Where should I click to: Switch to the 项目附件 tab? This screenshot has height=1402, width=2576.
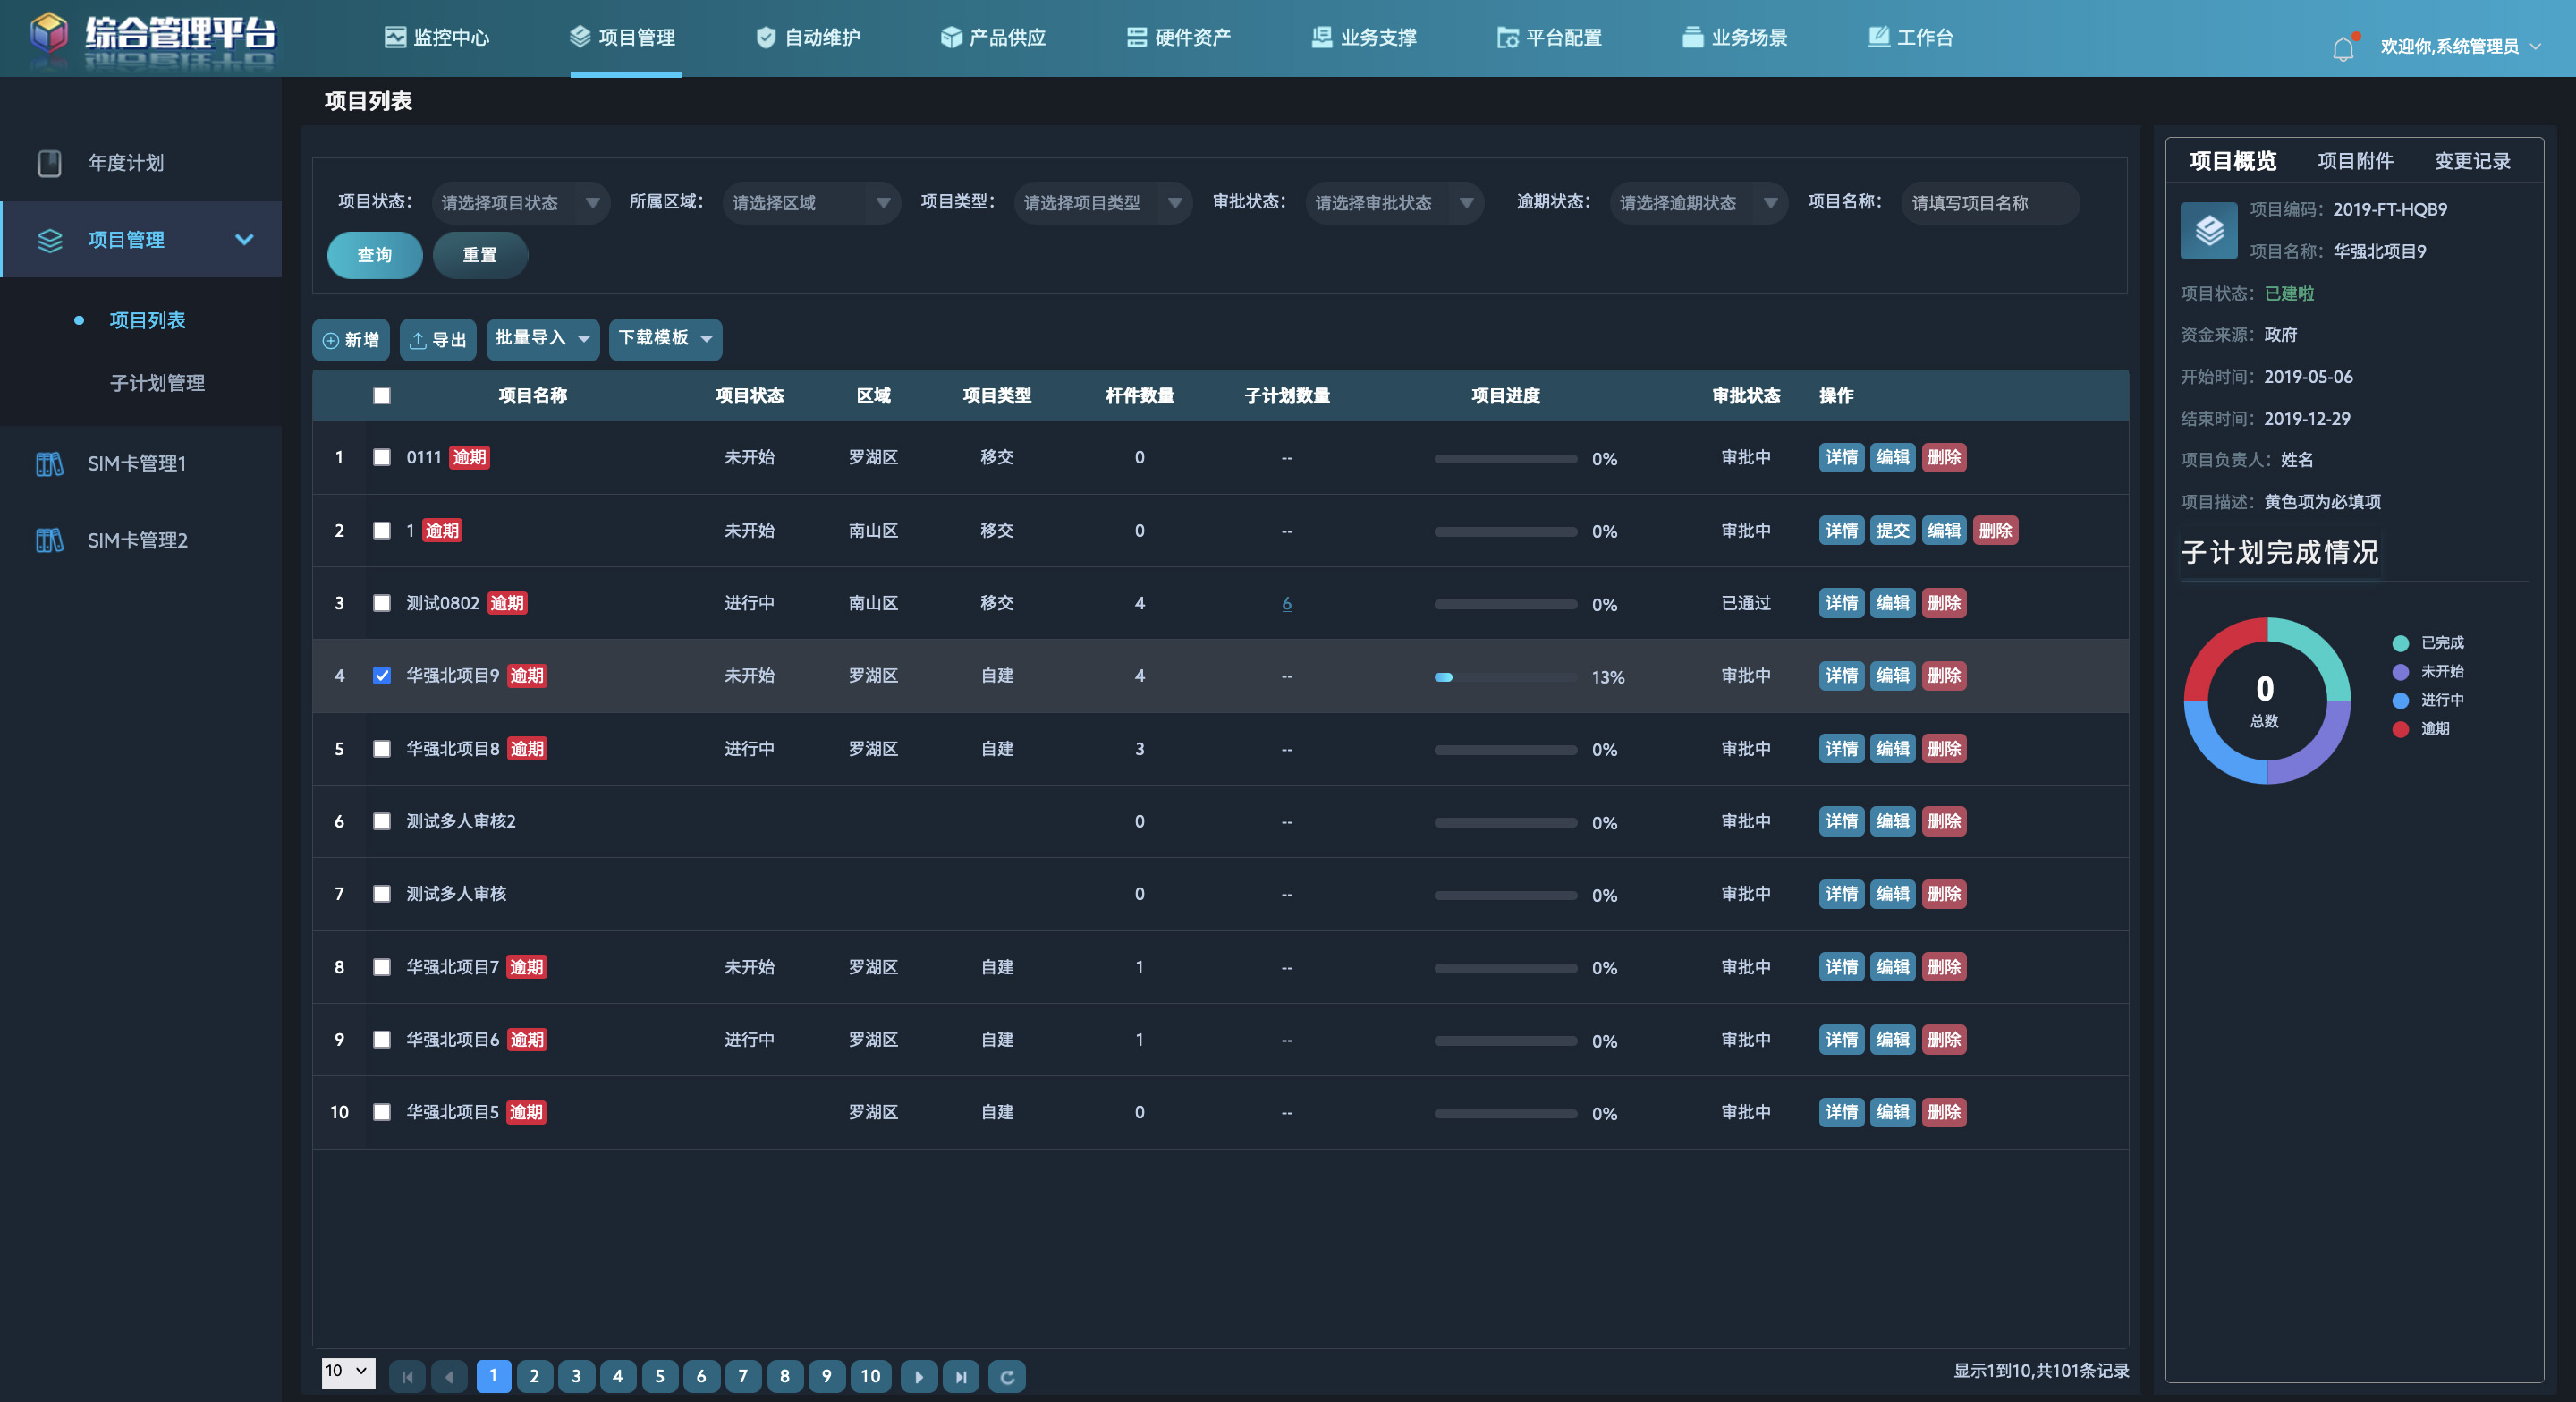point(2355,161)
